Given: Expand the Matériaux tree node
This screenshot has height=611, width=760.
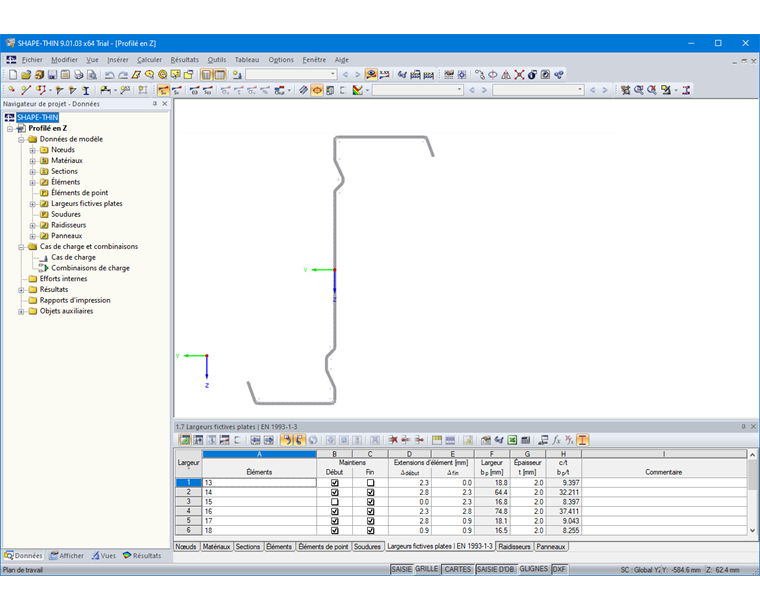Looking at the screenshot, I should pyautogui.click(x=32, y=161).
